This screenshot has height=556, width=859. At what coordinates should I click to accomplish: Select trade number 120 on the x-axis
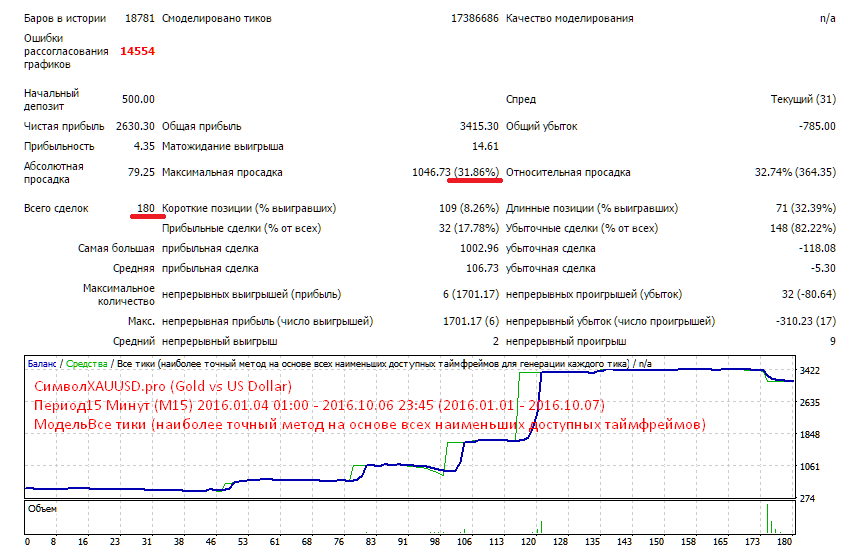point(528,542)
